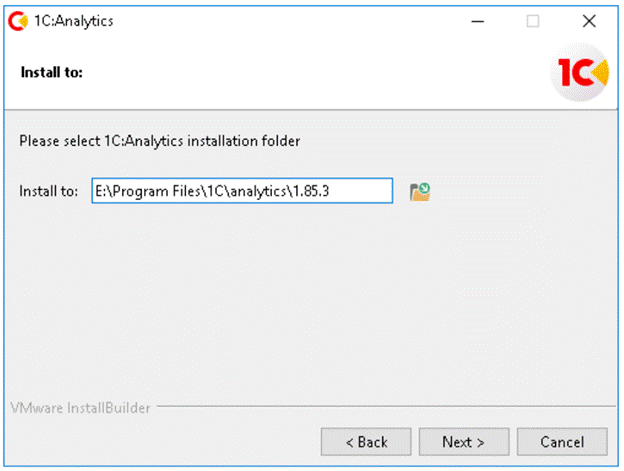
Task: Click the blank grey dialog body
Action: (300, 300)
